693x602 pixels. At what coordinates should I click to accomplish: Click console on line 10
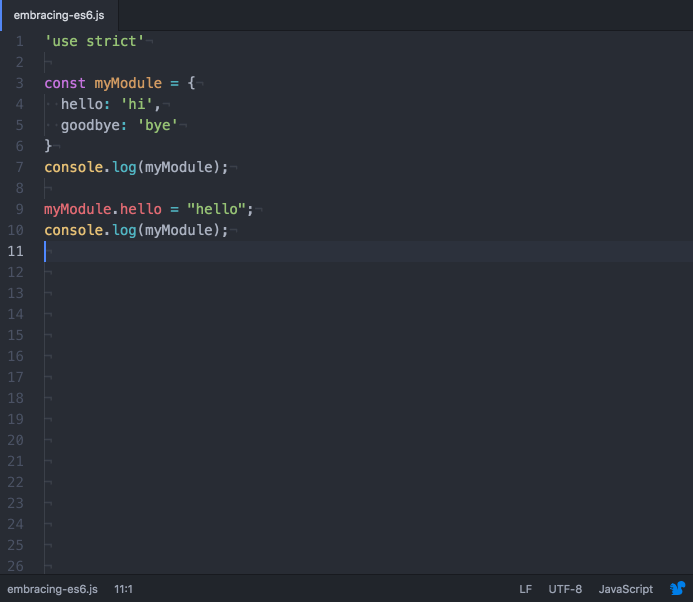pos(74,230)
